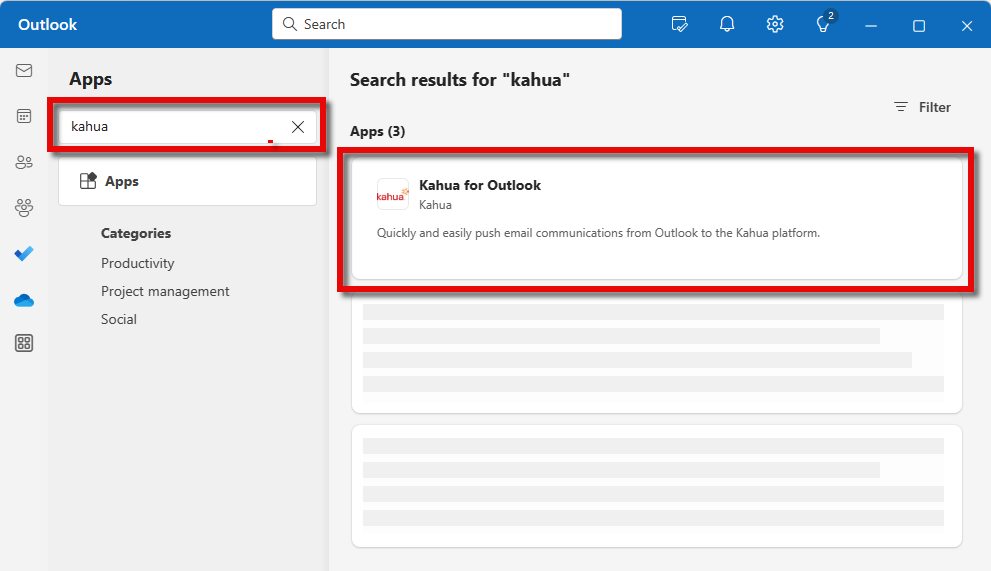Open the More apps grid icon
Viewport: 991px width, 571px height.
(24, 344)
